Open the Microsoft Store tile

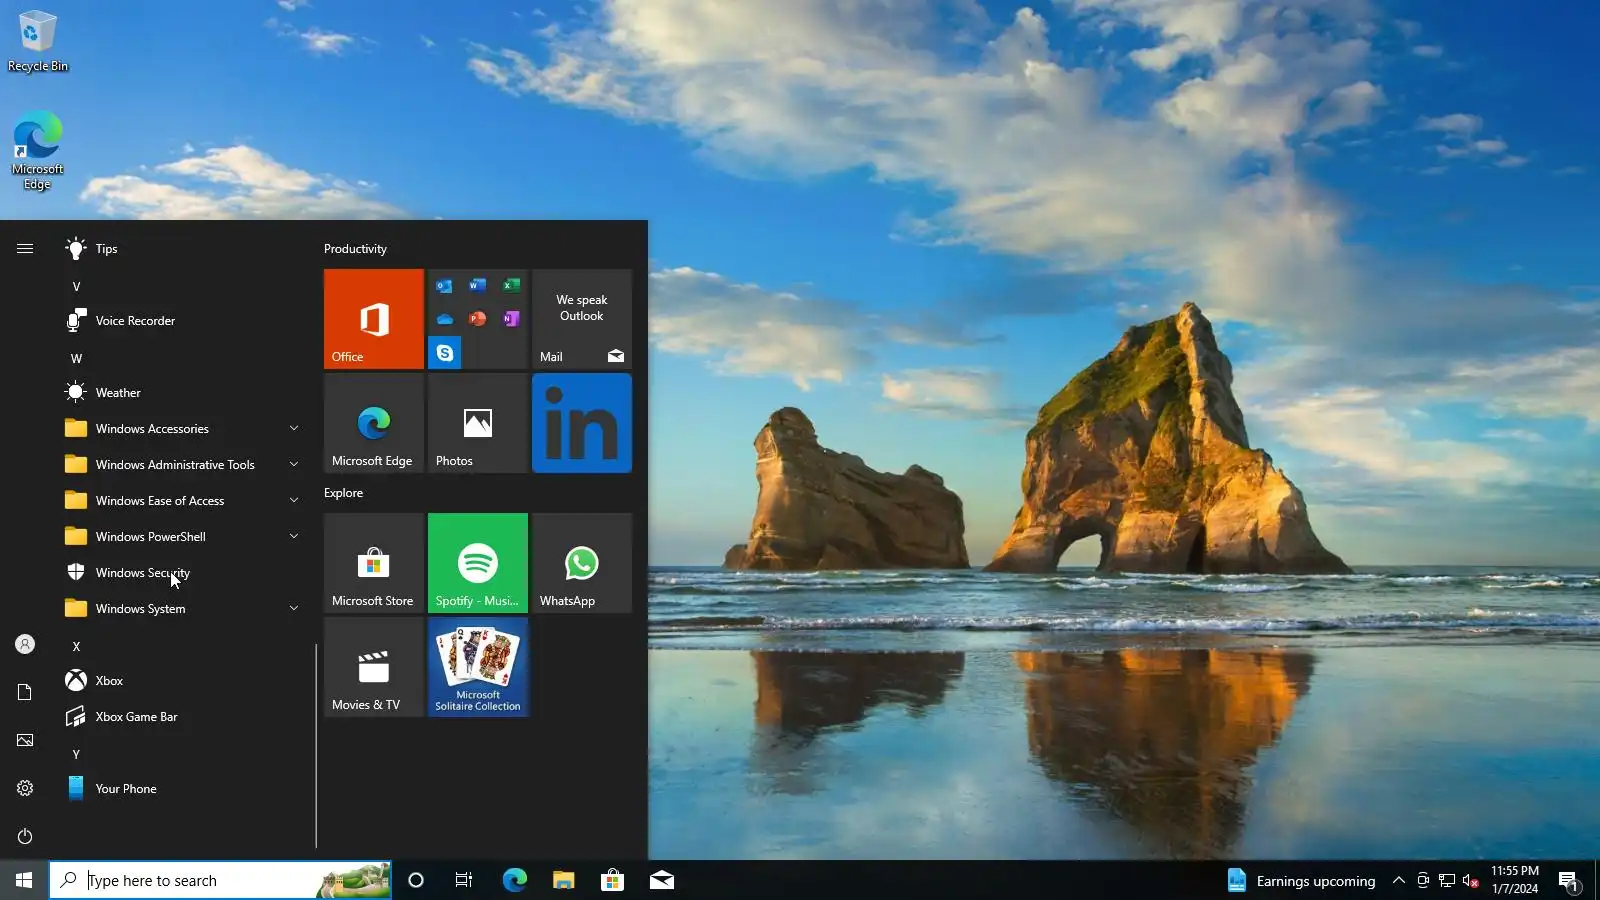373,563
